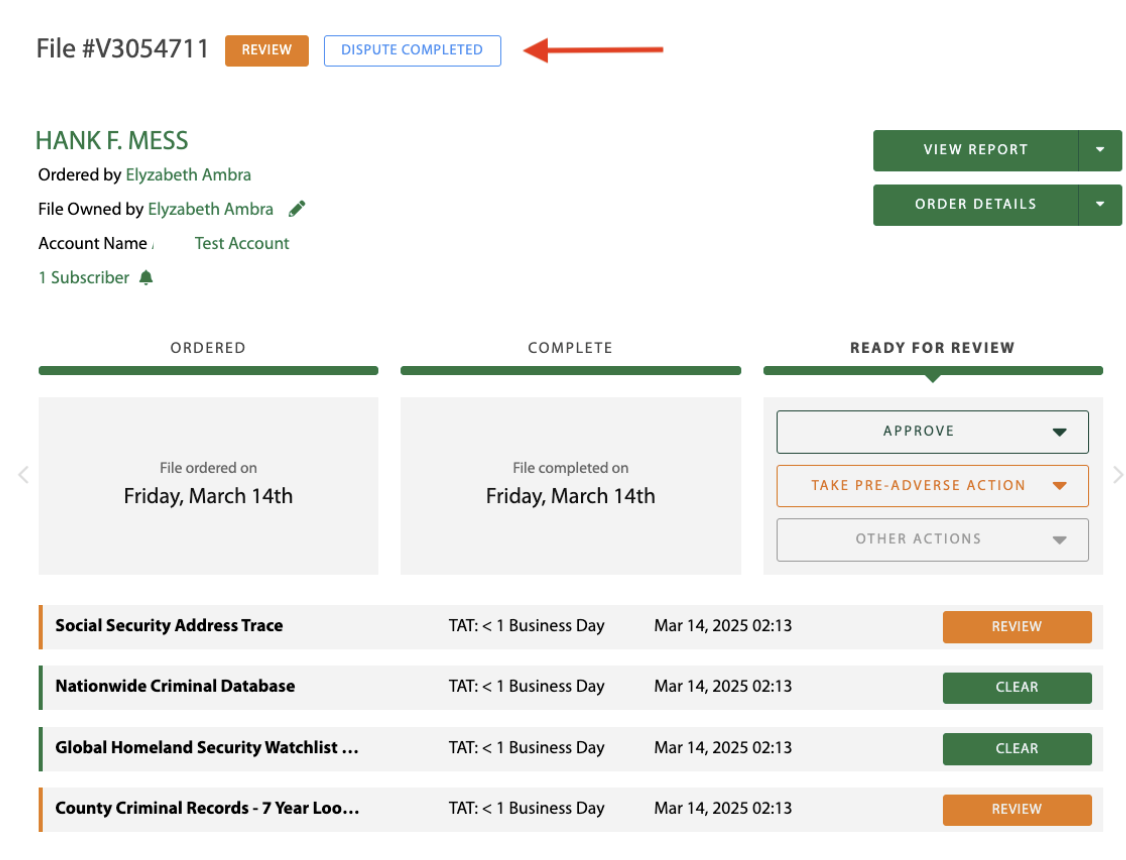Open the County Criminal Records row
Viewport: 1126px width, 860px height.
(x=207, y=809)
